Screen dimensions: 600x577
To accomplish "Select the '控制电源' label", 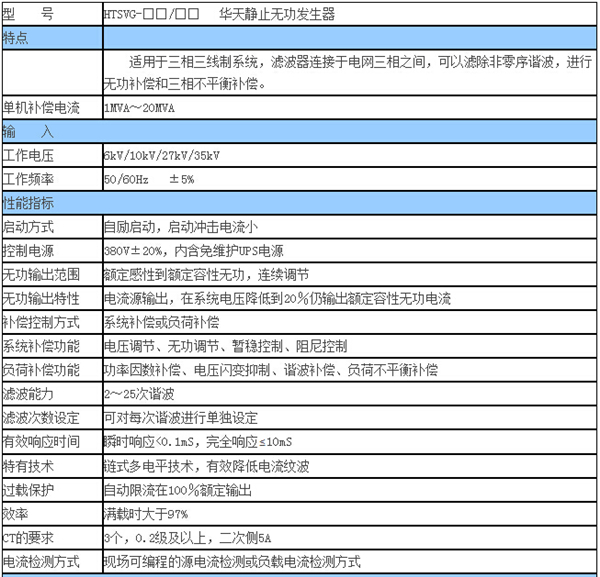I will (x=28, y=251).
